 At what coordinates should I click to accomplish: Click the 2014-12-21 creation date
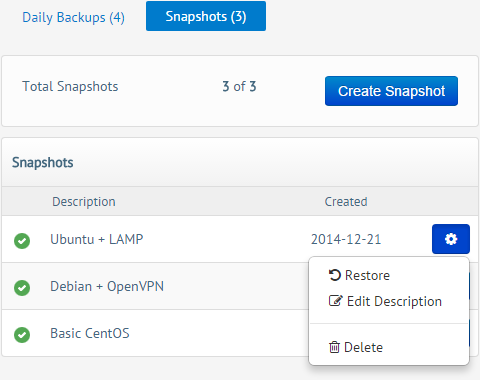(346, 239)
